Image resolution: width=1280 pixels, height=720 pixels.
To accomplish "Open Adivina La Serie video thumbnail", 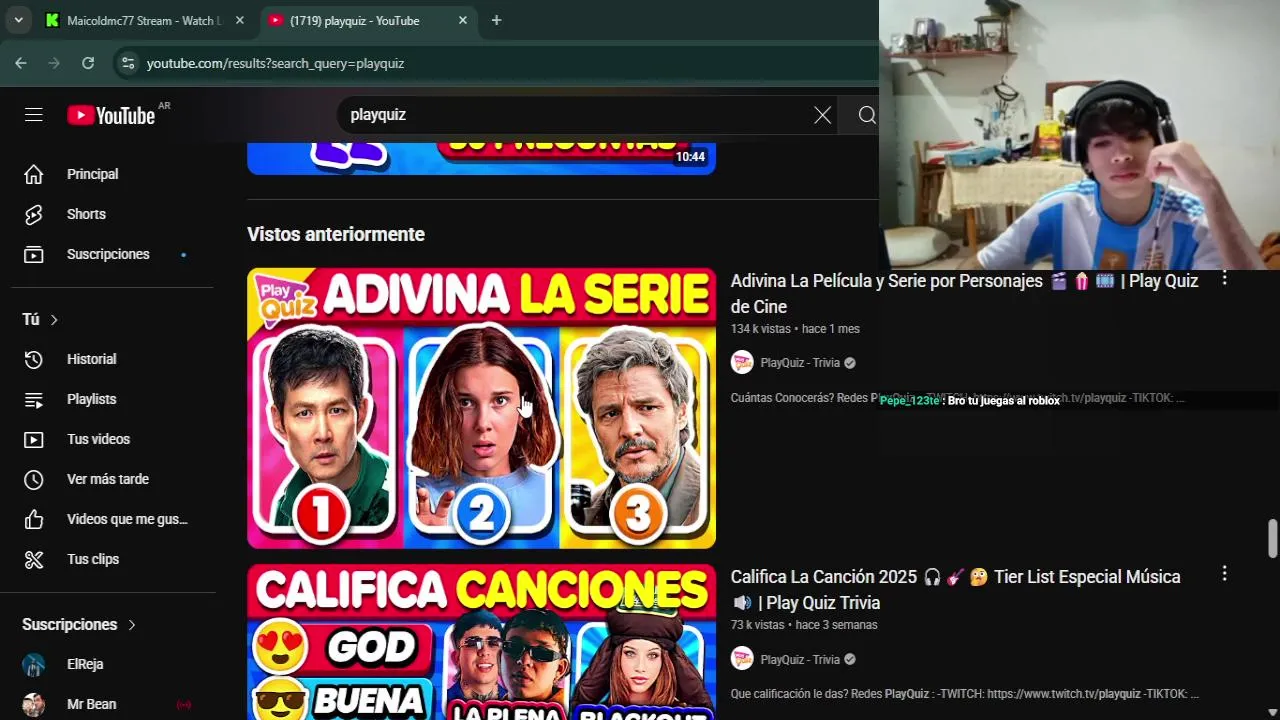I will [482, 408].
